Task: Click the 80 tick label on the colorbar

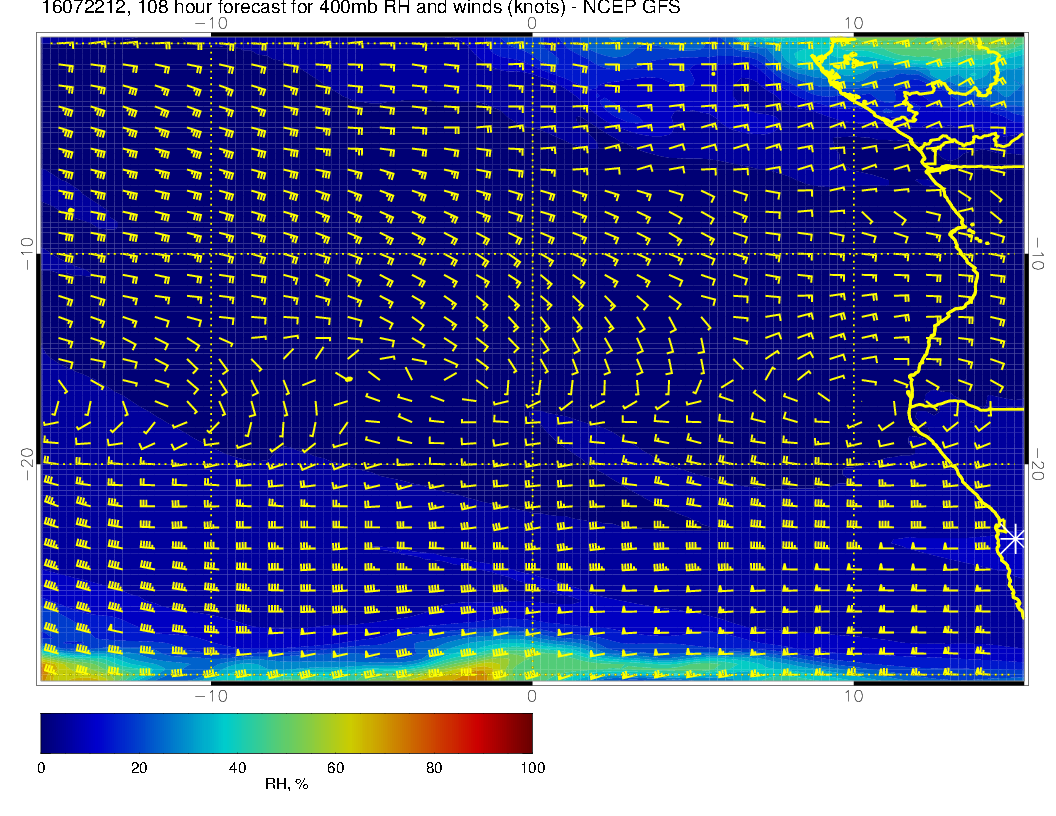Action: 434,767
